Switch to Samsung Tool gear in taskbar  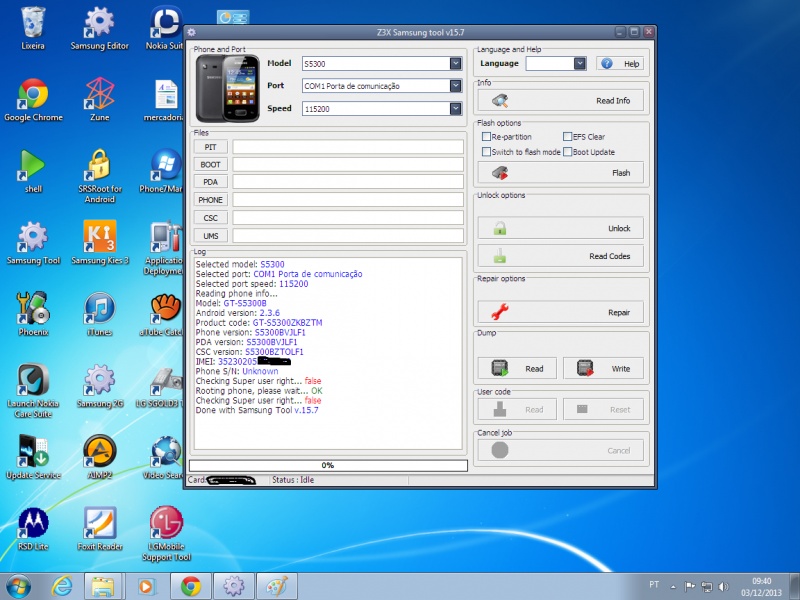(234, 586)
